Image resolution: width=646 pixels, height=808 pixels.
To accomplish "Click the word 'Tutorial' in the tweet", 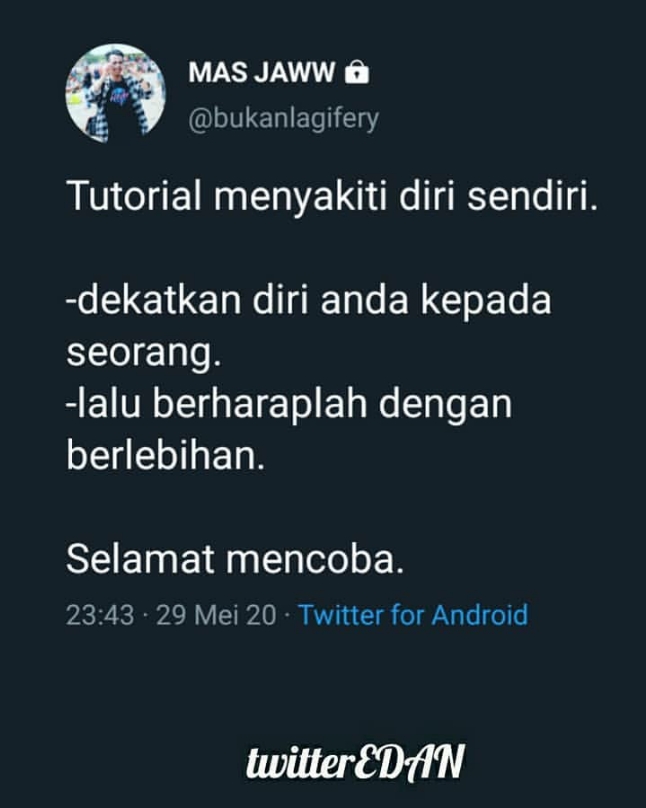I will tap(134, 196).
